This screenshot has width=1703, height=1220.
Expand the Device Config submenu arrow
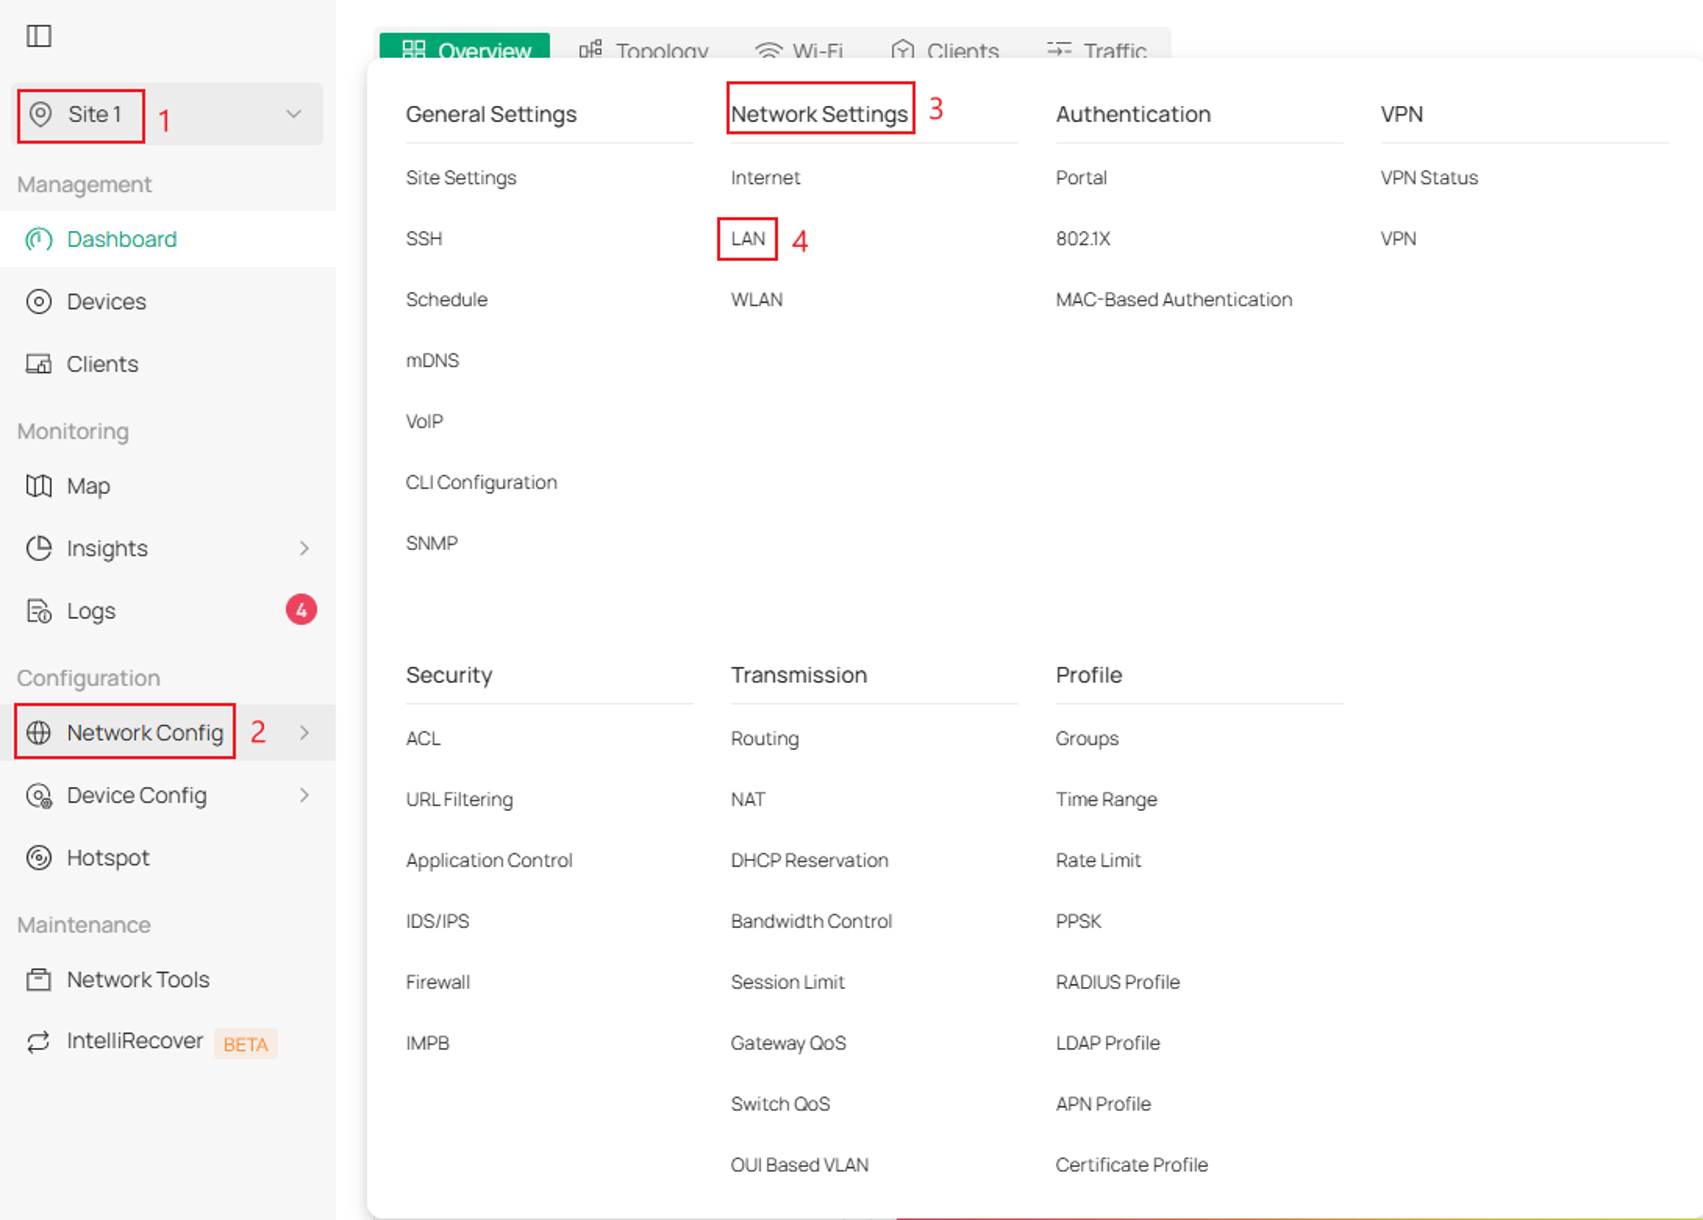point(304,795)
